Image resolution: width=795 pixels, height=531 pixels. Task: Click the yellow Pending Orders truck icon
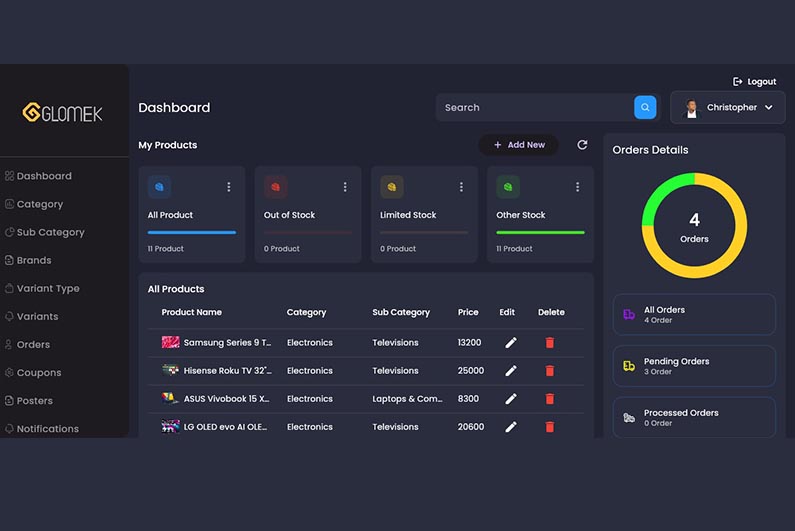click(x=629, y=366)
